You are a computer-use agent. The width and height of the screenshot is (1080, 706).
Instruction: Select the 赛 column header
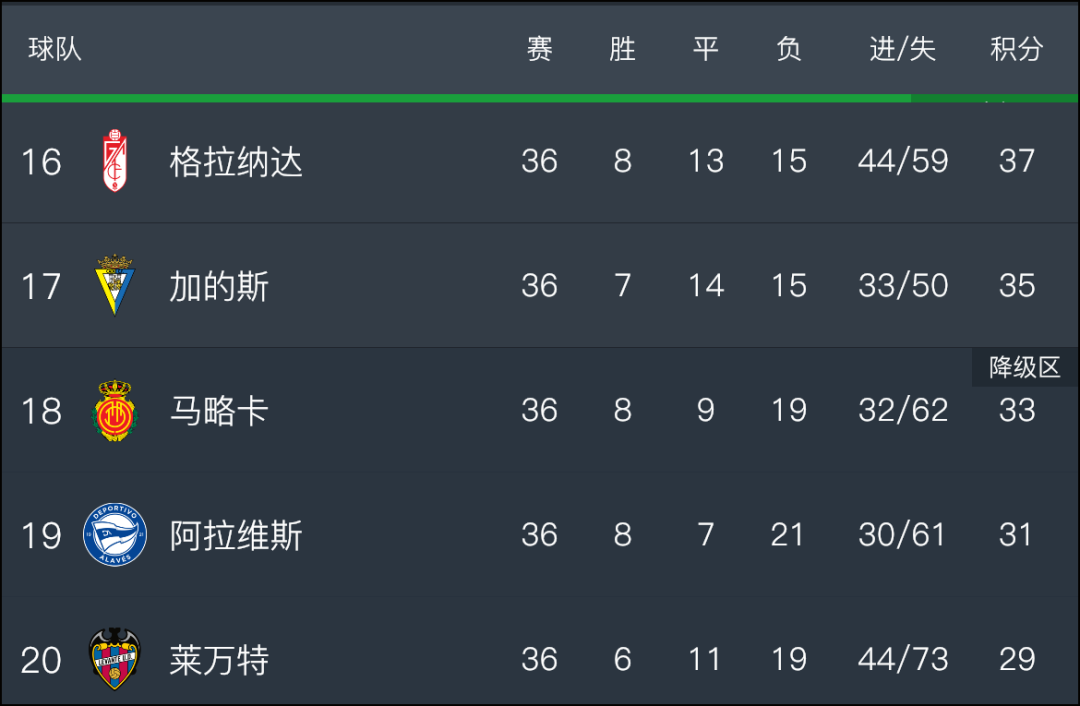539,49
